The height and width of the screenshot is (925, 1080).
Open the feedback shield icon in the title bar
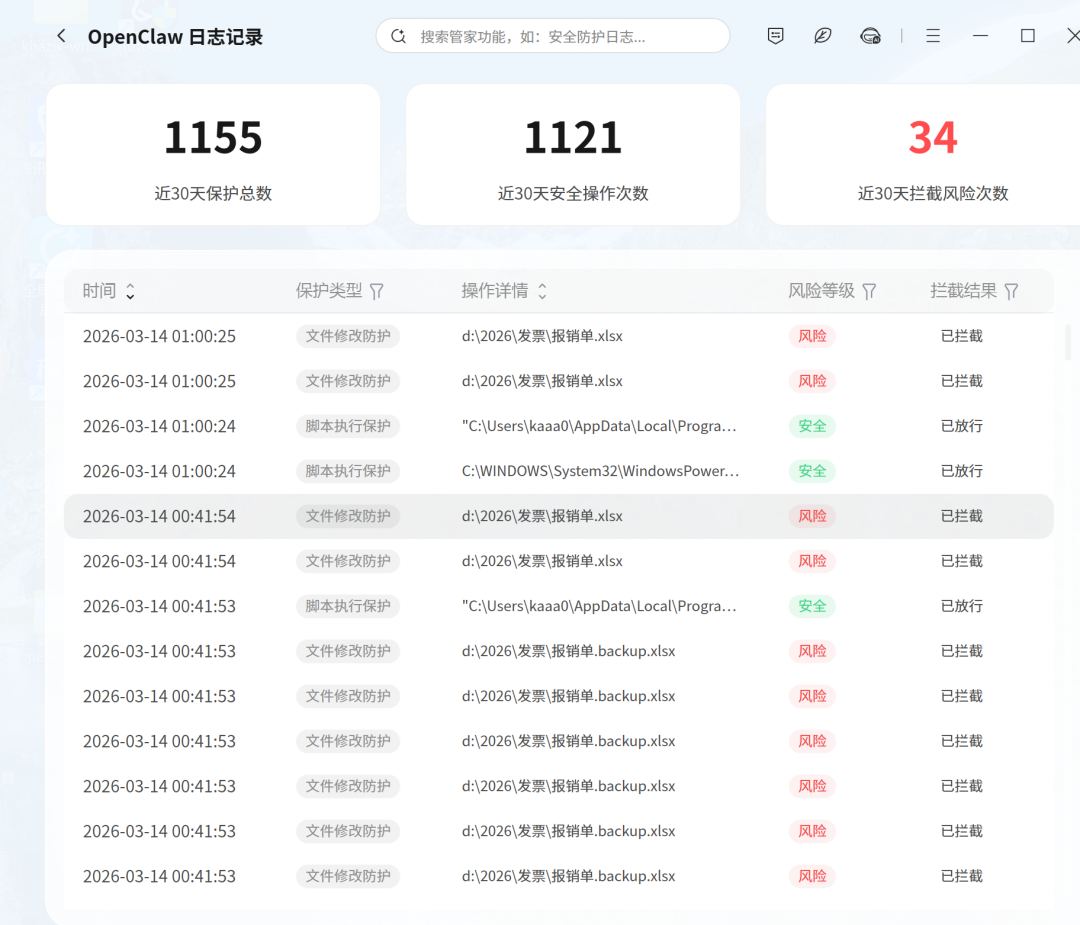click(775, 35)
